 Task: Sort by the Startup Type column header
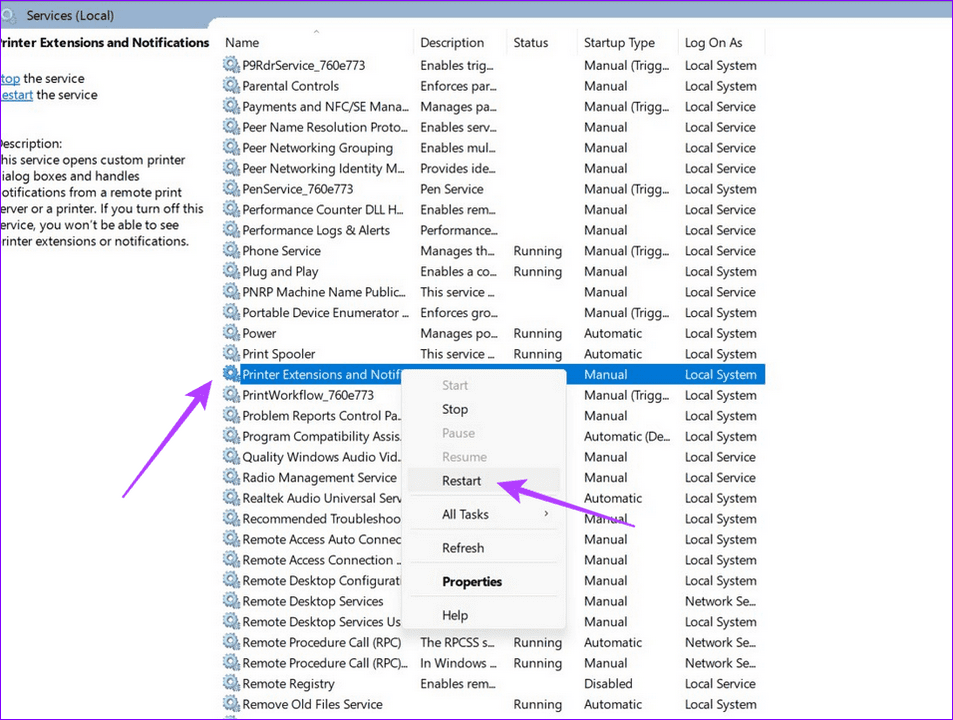point(619,43)
